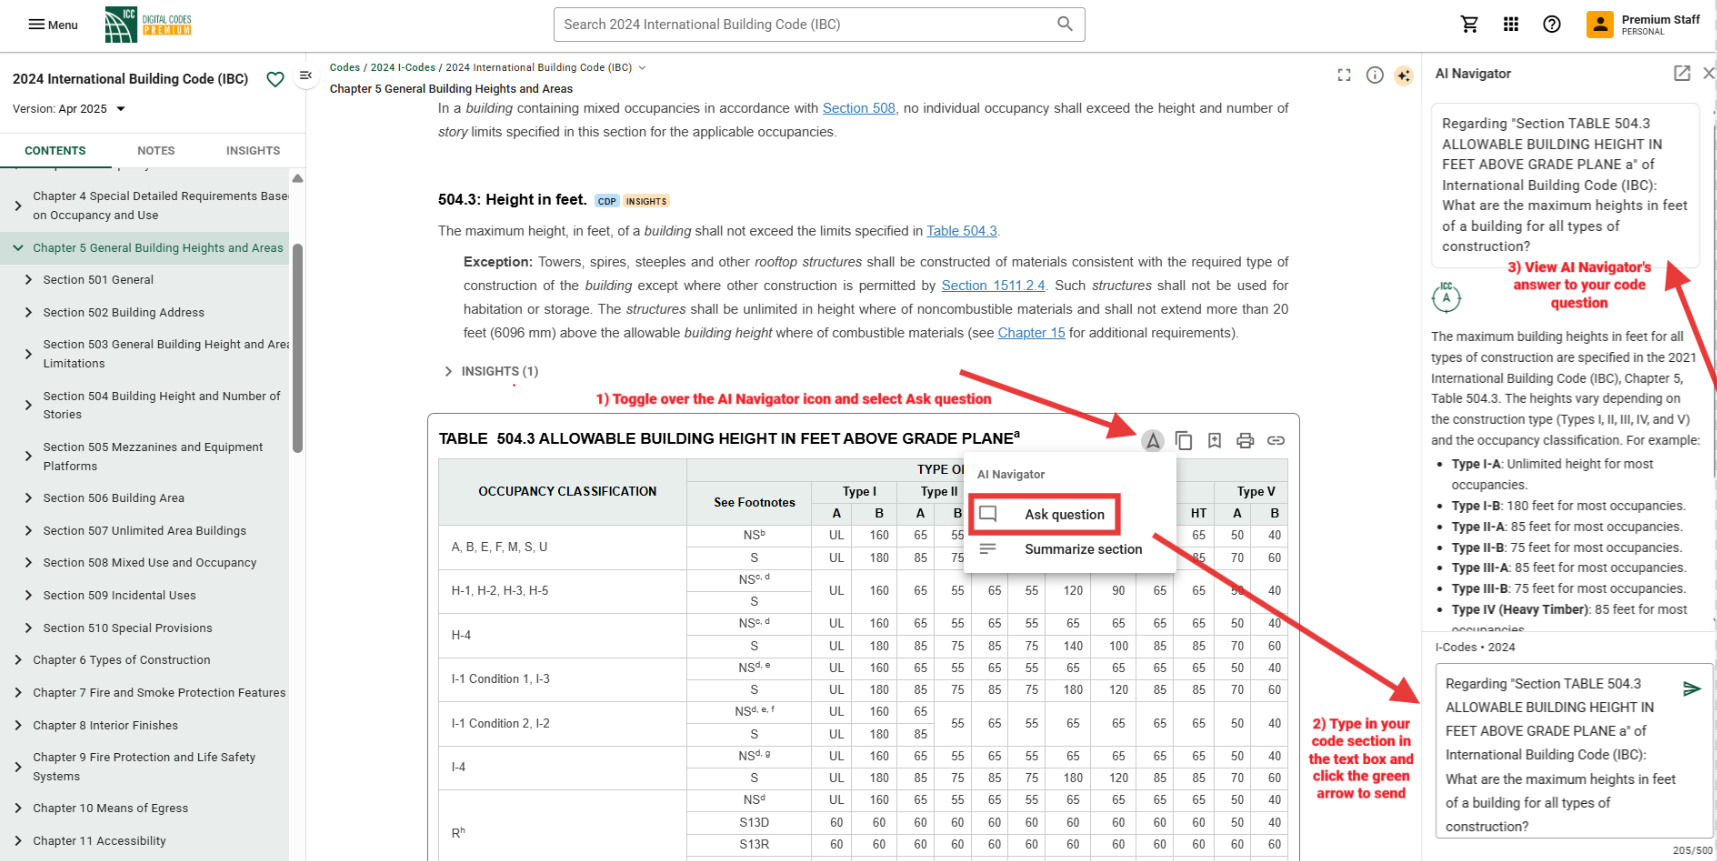Bookmark Table 504.3 using the bookmark icon
The width and height of the screenshot is (1717, 861).
tap(1214, 441)
